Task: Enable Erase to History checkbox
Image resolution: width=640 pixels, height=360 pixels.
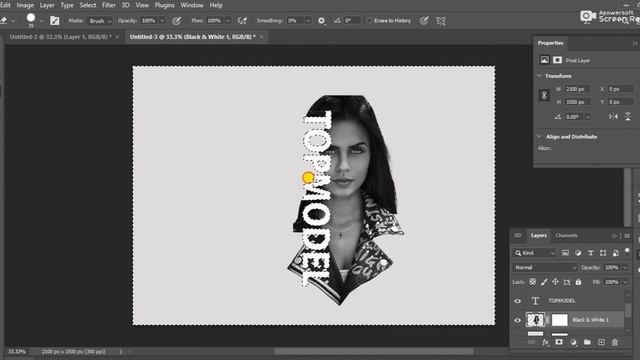Action: 369,20
